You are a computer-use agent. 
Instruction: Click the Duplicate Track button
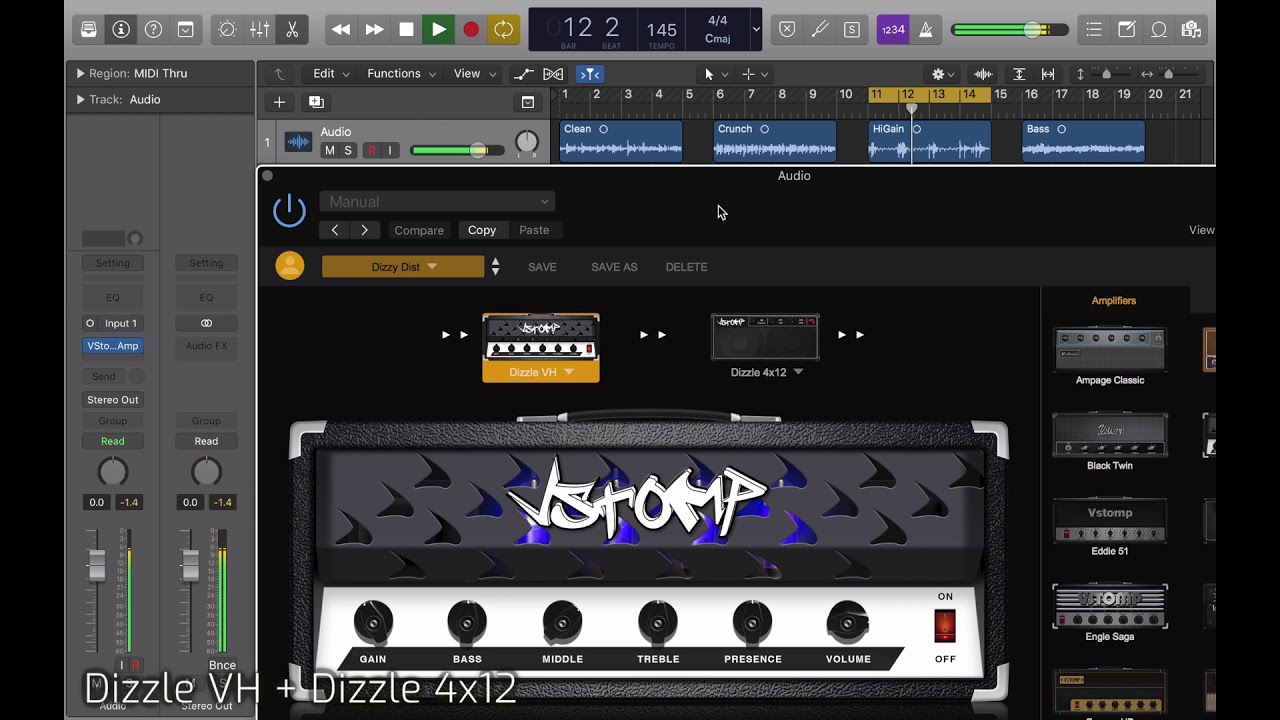316,102
